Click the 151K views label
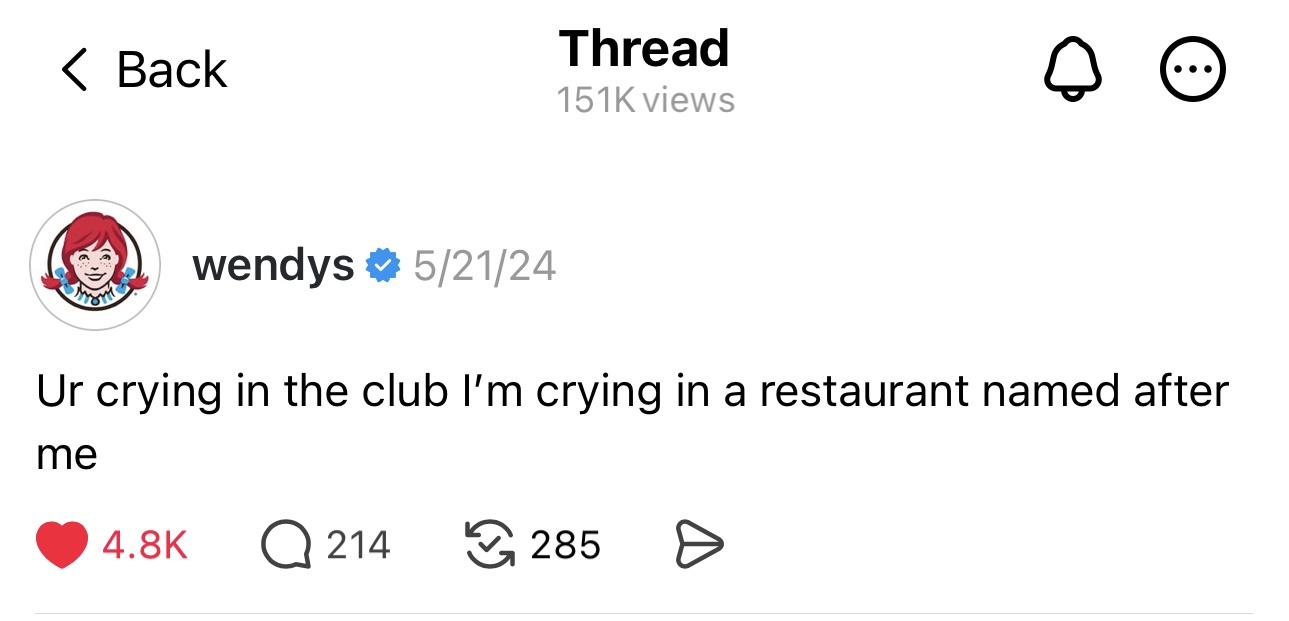1289x621 pixels. click(645, 100)
